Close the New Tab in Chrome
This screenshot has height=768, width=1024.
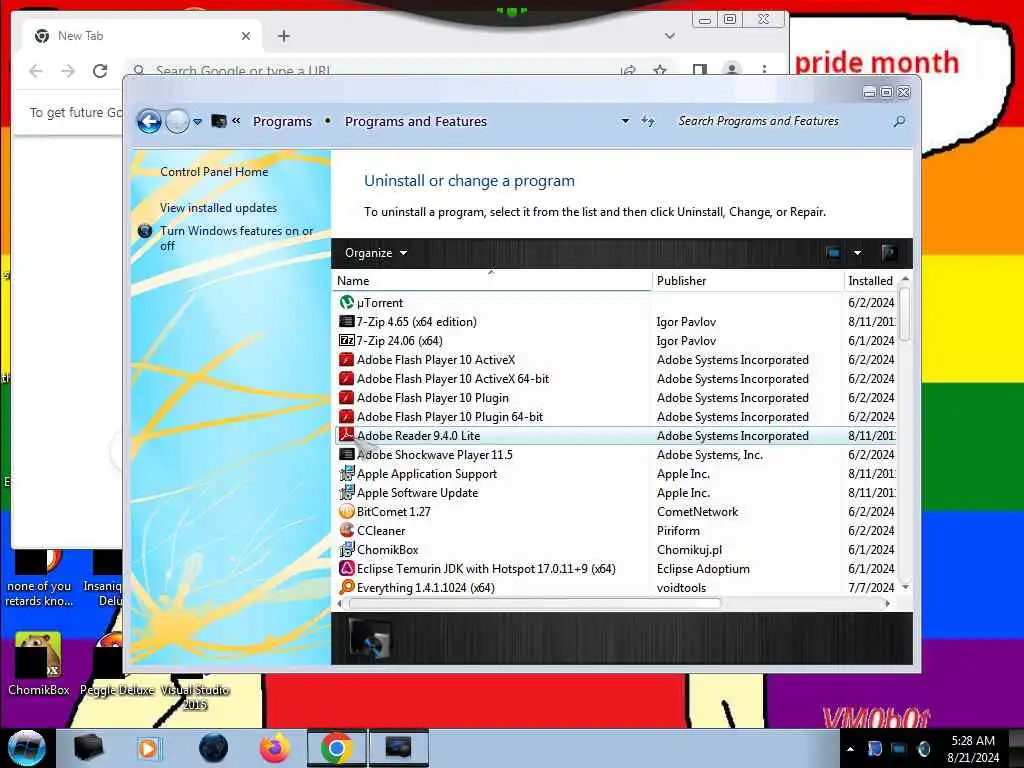(246, 36)
